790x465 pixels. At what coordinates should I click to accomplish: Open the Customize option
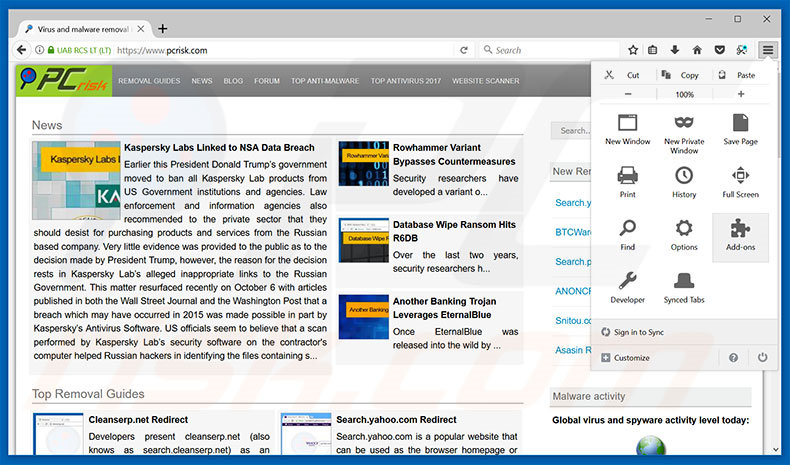631,358
